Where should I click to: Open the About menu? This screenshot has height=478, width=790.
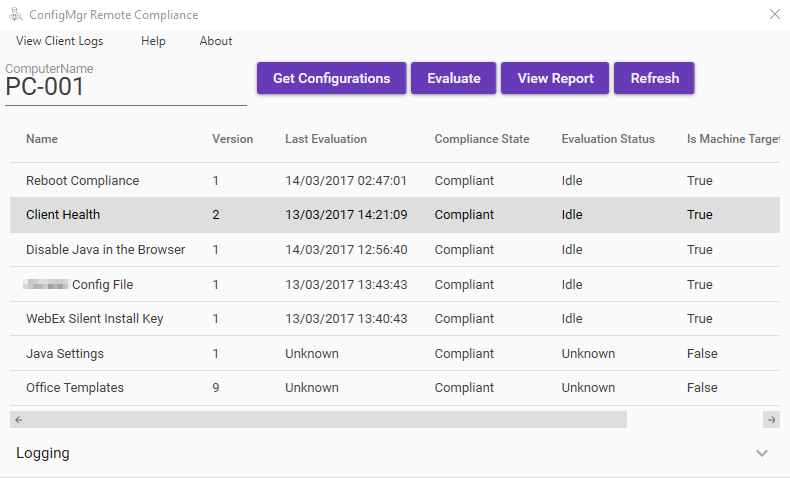pyautogui.click(x=216, y=41)
